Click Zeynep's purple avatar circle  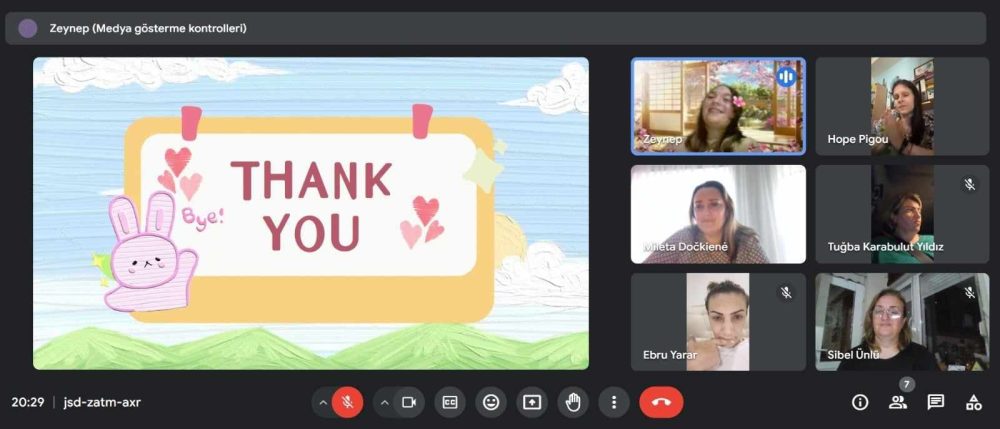27,28
